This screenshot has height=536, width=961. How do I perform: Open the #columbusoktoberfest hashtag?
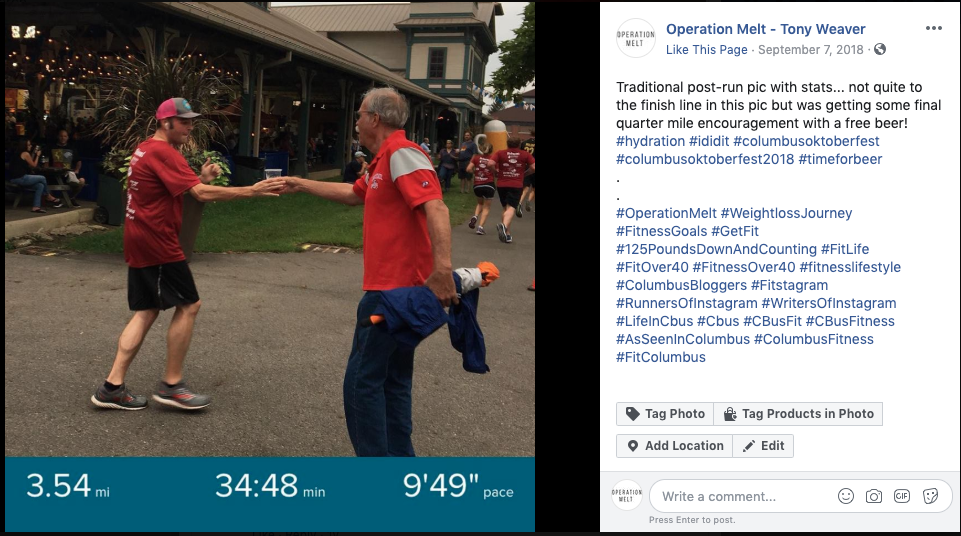click(806, 142)
